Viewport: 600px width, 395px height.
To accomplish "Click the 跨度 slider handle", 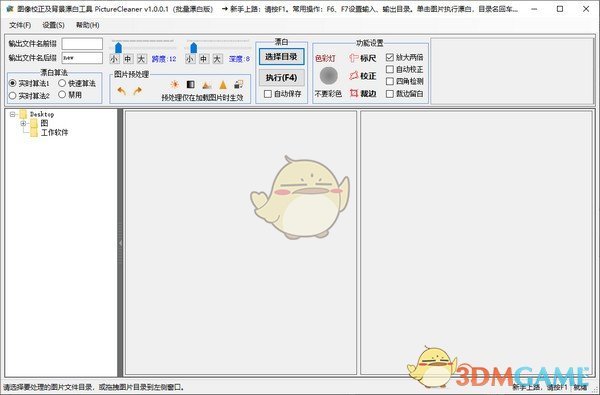I will coord(118,47).
